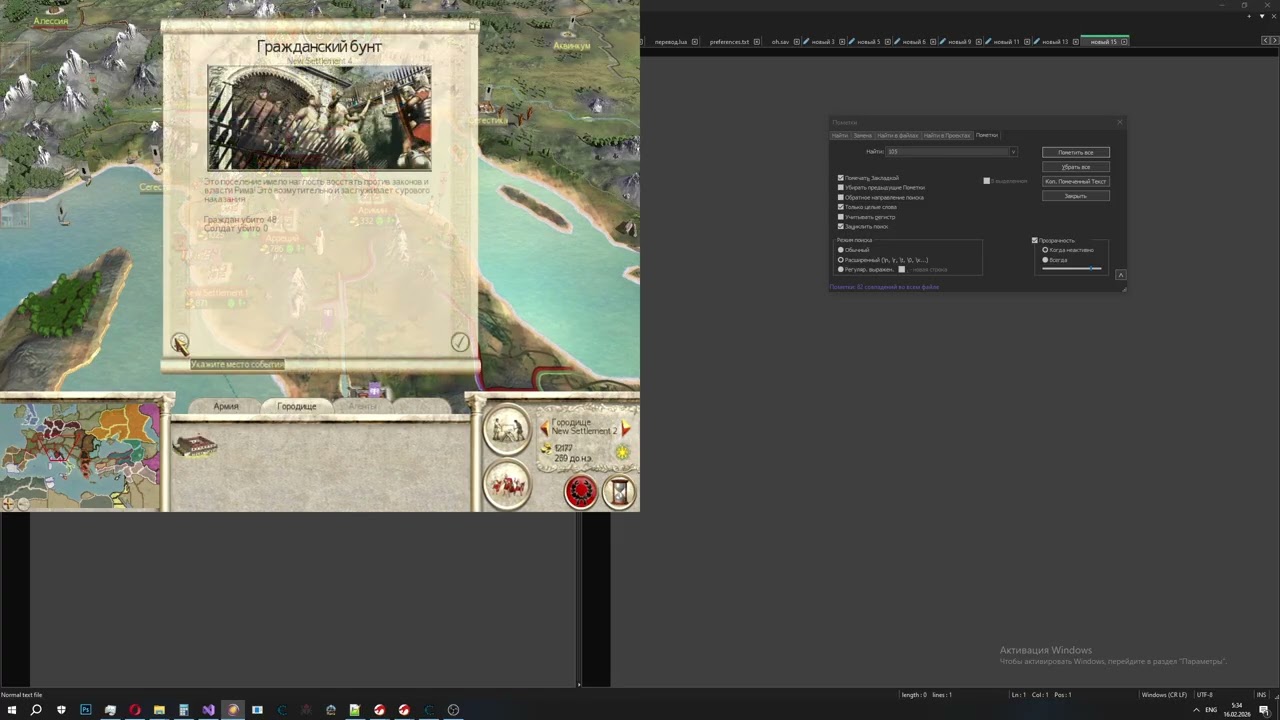Screen dimensions: 1280x720
Task: Click ENG language indicator
Action: click(x=1212, y=710)
